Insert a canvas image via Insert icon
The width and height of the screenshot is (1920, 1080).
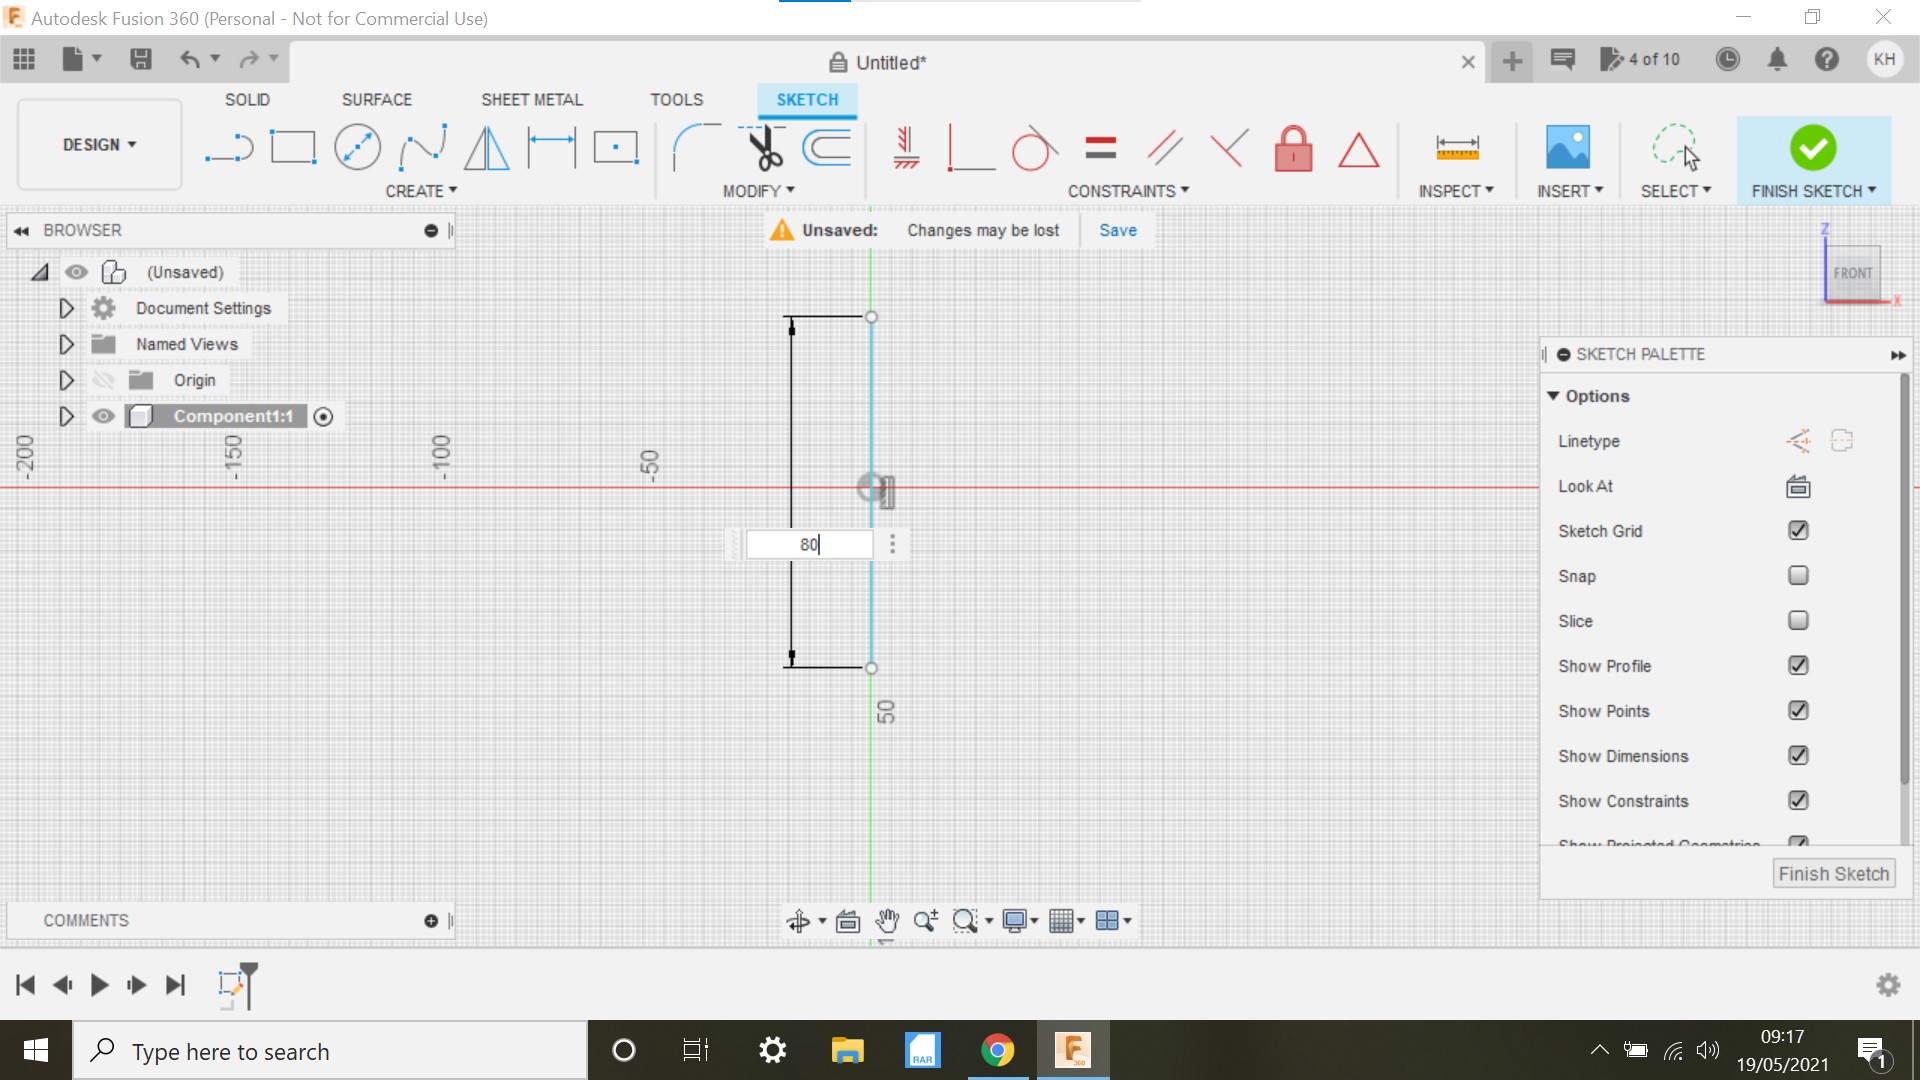tap(1567, 147)
